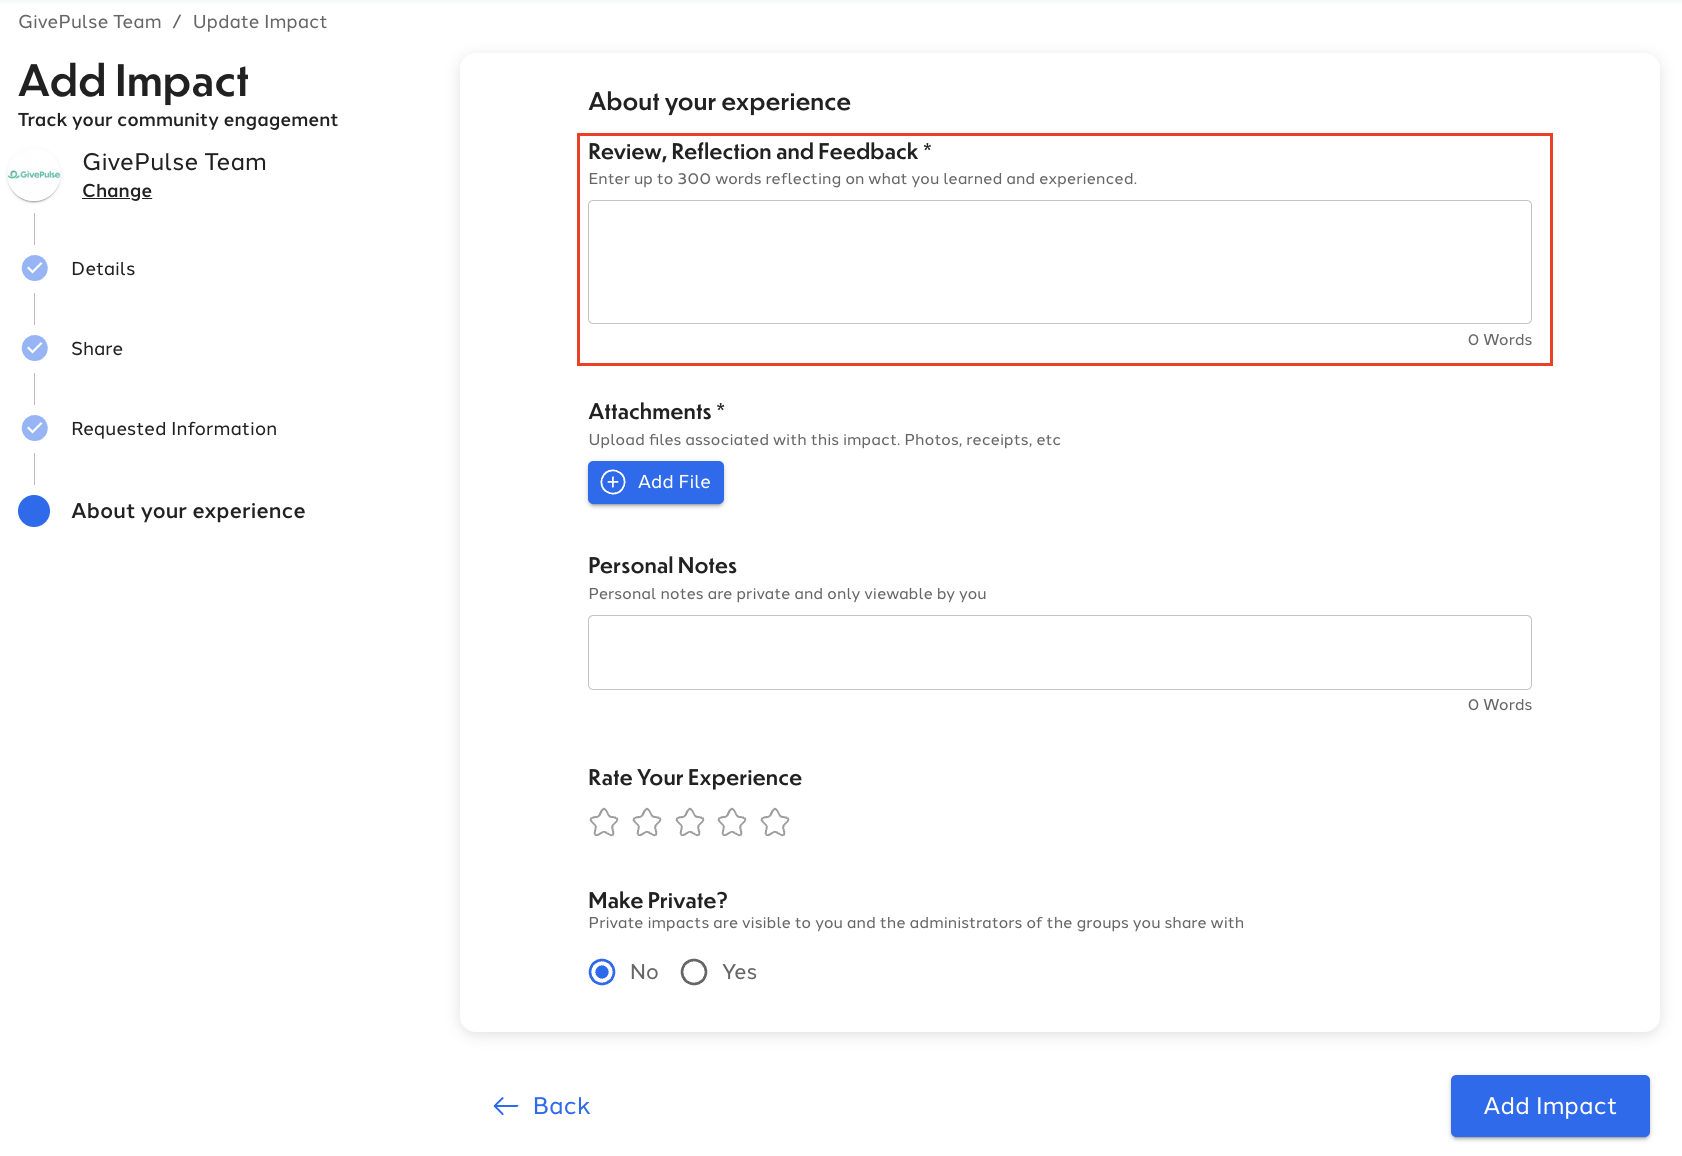Open the Requested Information step
Image resolution: width=1682 pixels, height=1156 pixels.
tap(174, 429)
